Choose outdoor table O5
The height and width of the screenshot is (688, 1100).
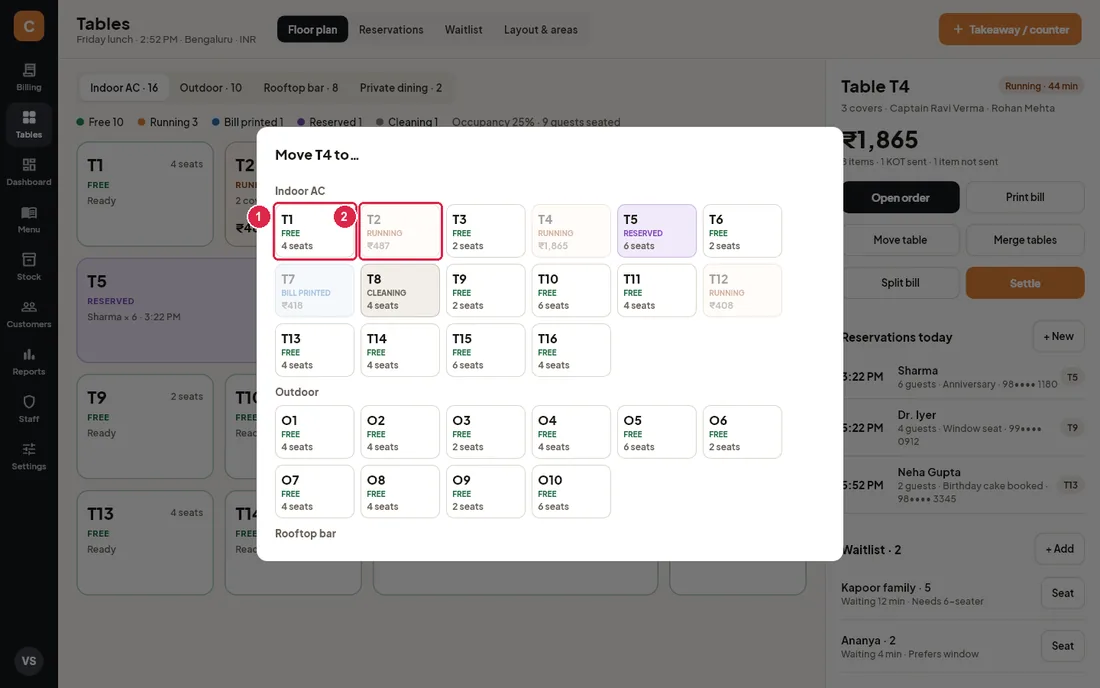[657, 433]
